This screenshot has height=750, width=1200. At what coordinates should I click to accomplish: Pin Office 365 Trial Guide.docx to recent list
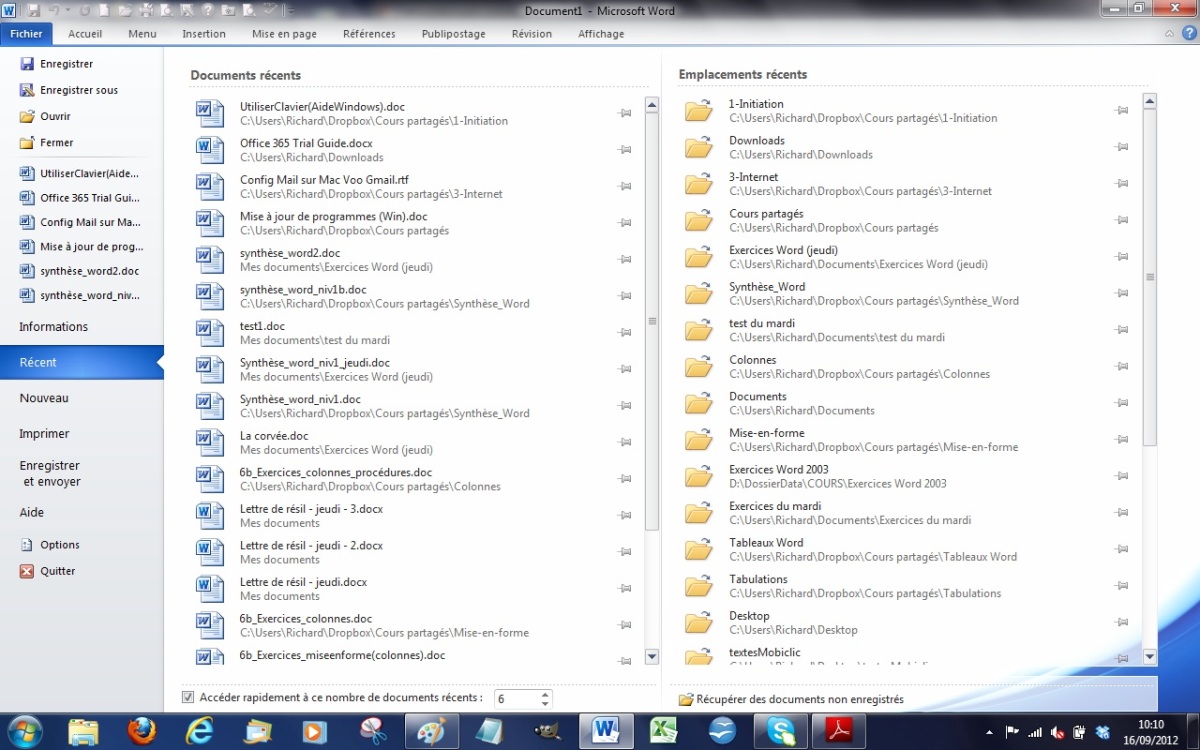coord(625,150)
